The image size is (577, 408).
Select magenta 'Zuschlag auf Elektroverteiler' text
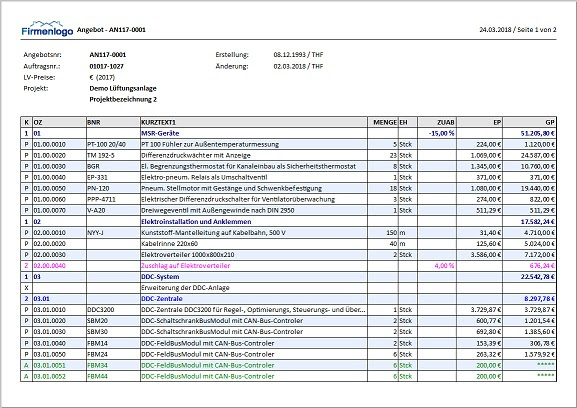click(185, 266)
